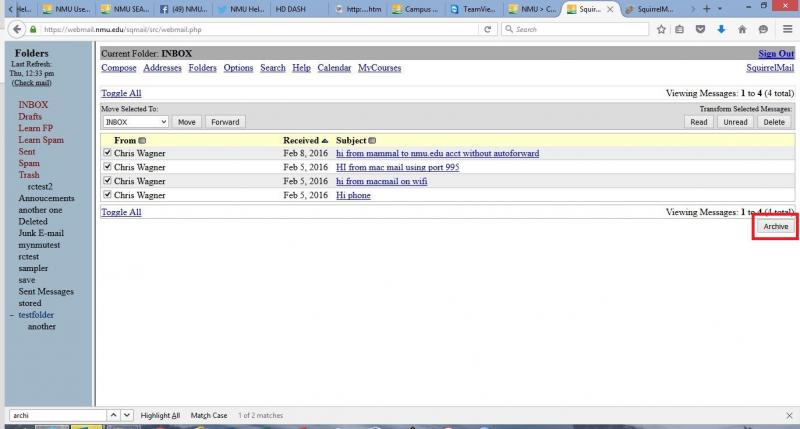Sort by From column icon
Image resolution: width=800 pixels, height=429 pixels.
[142, 141]
